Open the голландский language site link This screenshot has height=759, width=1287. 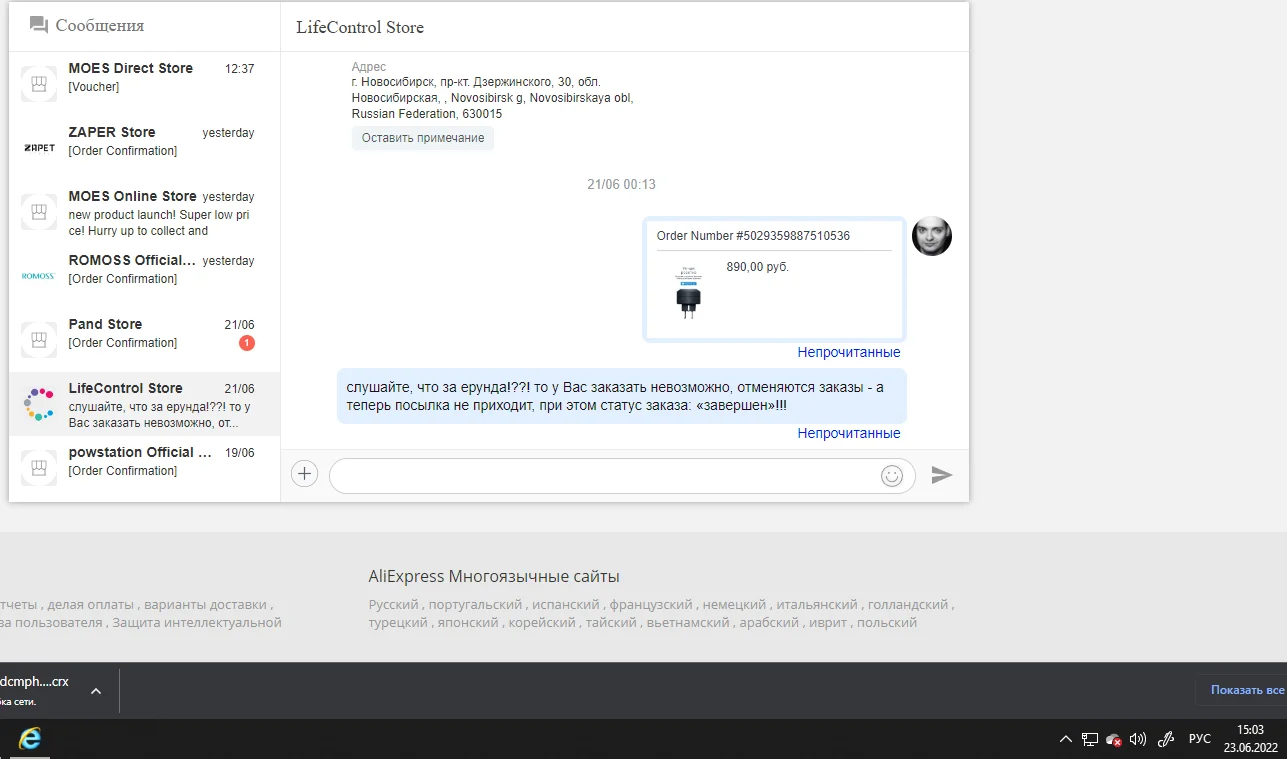click(908, 605)
